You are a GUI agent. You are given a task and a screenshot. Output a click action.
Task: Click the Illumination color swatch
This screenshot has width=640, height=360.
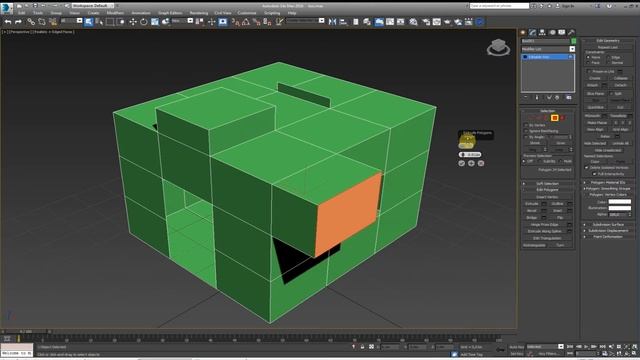tap(620, 208)
